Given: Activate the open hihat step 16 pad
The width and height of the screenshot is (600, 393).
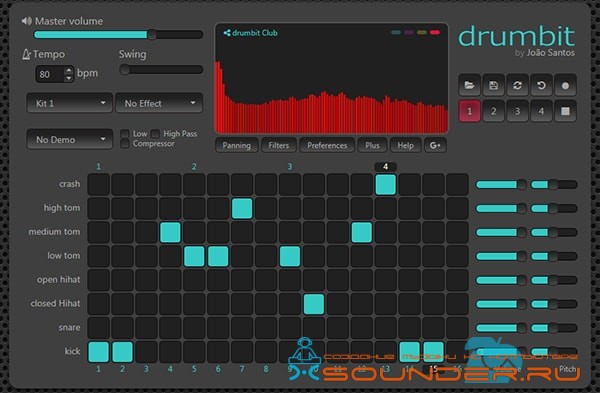Looking at the screenshot, I should (x=457, y=280).
